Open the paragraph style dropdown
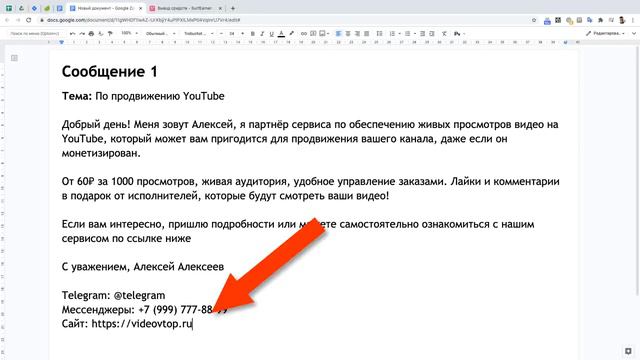 point(160,33)
